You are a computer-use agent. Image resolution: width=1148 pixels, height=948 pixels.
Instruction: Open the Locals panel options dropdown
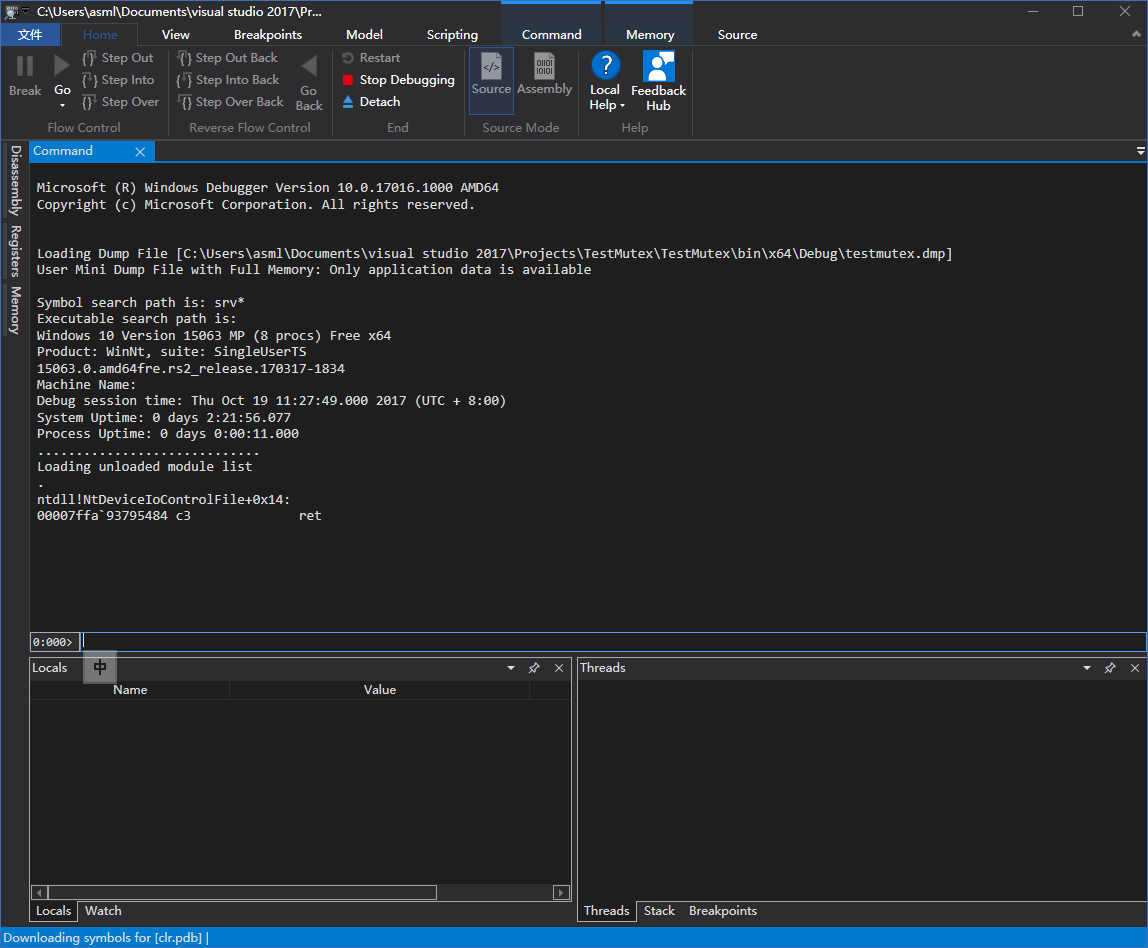coord(511,668)
